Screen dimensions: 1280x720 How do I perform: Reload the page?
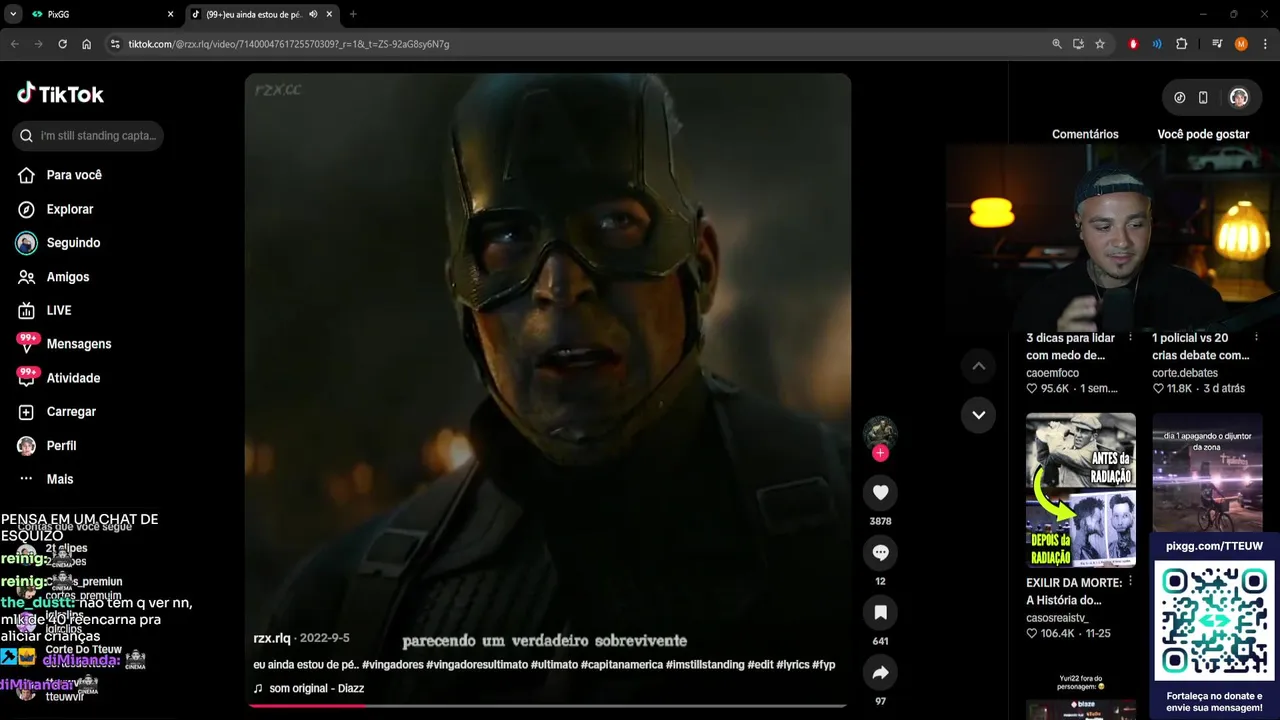click(63, 44)
